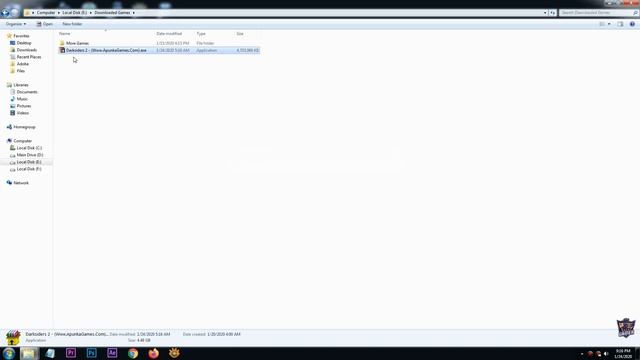The height and width of the screenshot is (360, 640).
Task: Click the Darksiders 2 icon in details pane
Action: (x=13, y=338)
